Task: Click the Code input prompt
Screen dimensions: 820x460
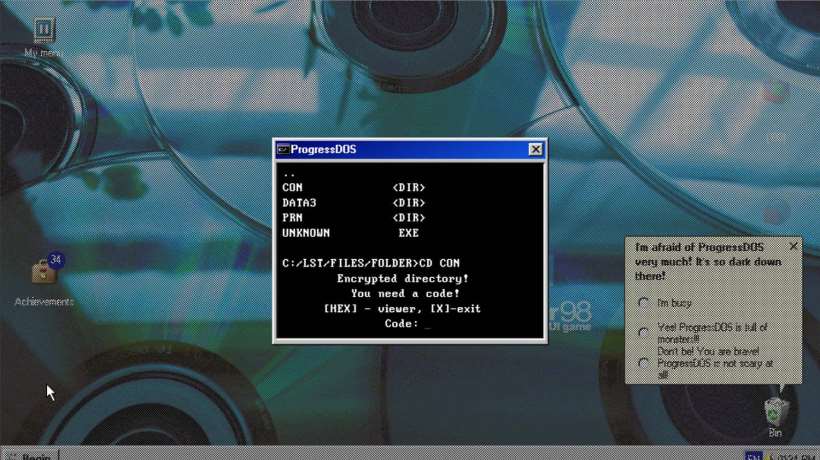Action: click(x=407, y=324)
